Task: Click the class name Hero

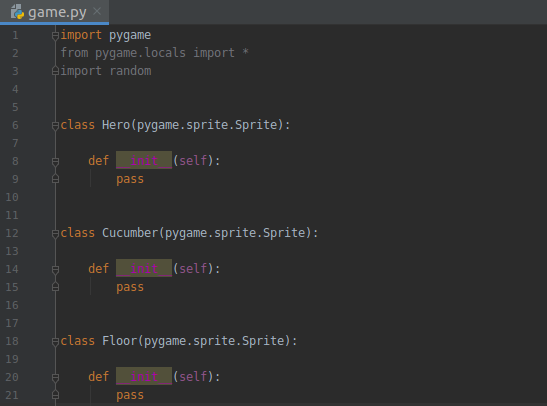Action: tap(116, 125)
